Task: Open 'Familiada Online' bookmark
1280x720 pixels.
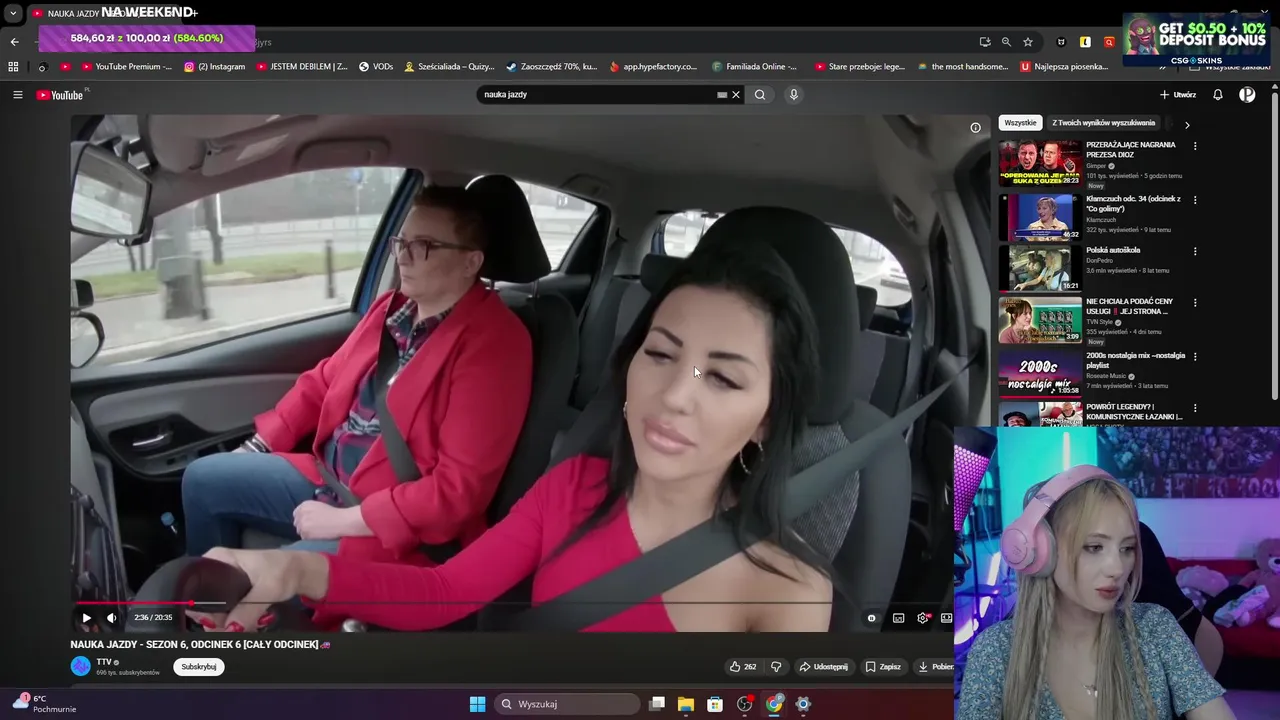Action: click(x=755, y=67)
